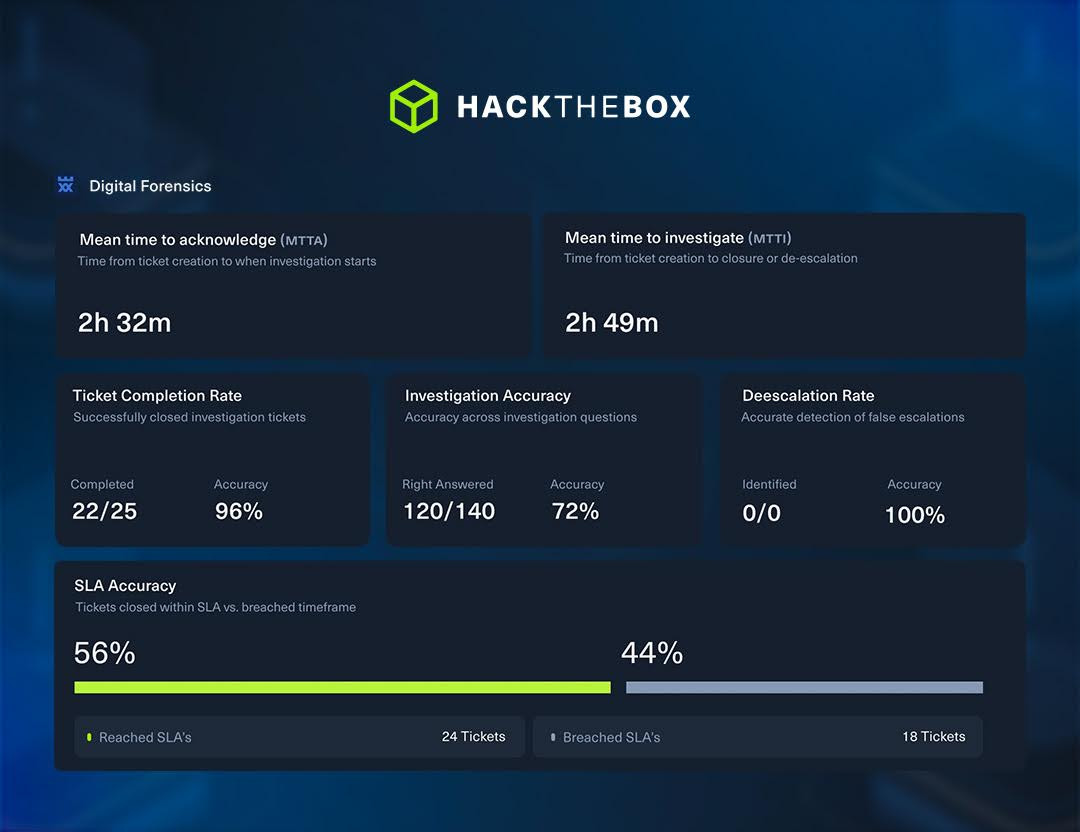Click the 2h 49m MTTI value
This screenshot has height=832, width=1080.
click(611, 322)
